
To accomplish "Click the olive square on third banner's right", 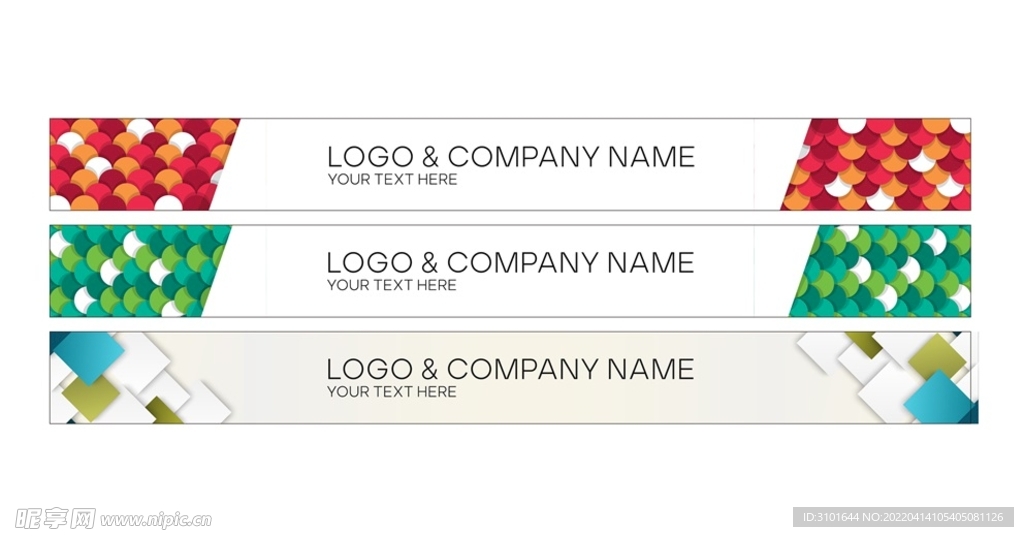I will (x=937, y=356).
